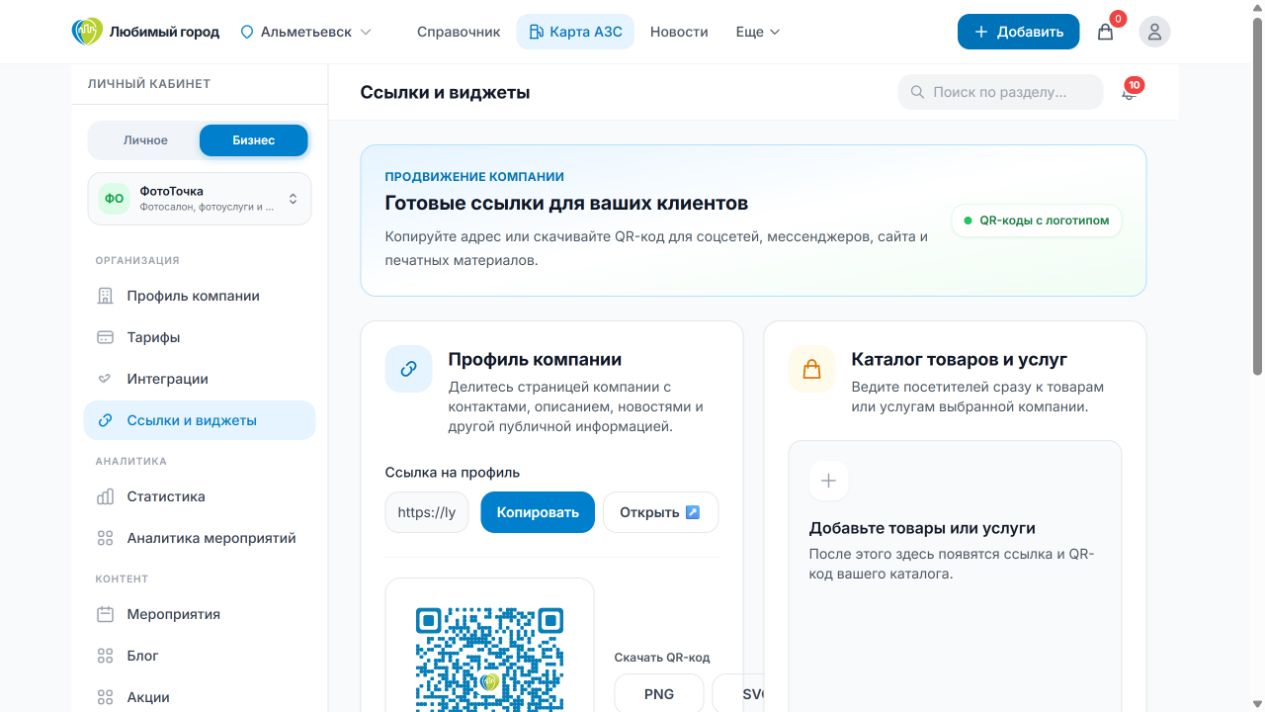The image size is (1265, 712).
Task: Click the QR-коды с логотипом badge
Action: [1036, 221]
